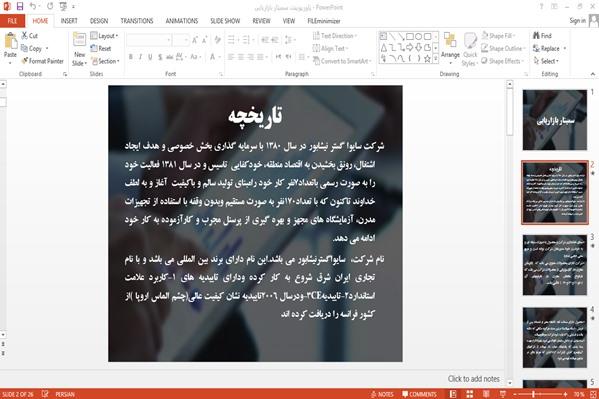Click the Save icon in quick access toolbar
599x399 pixels.
tap(19, 6)
